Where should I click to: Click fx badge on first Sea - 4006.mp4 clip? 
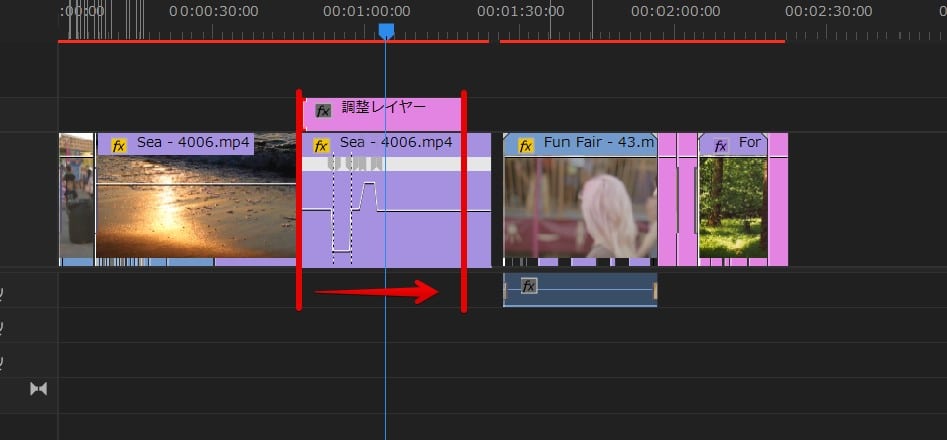coord(119,145)
